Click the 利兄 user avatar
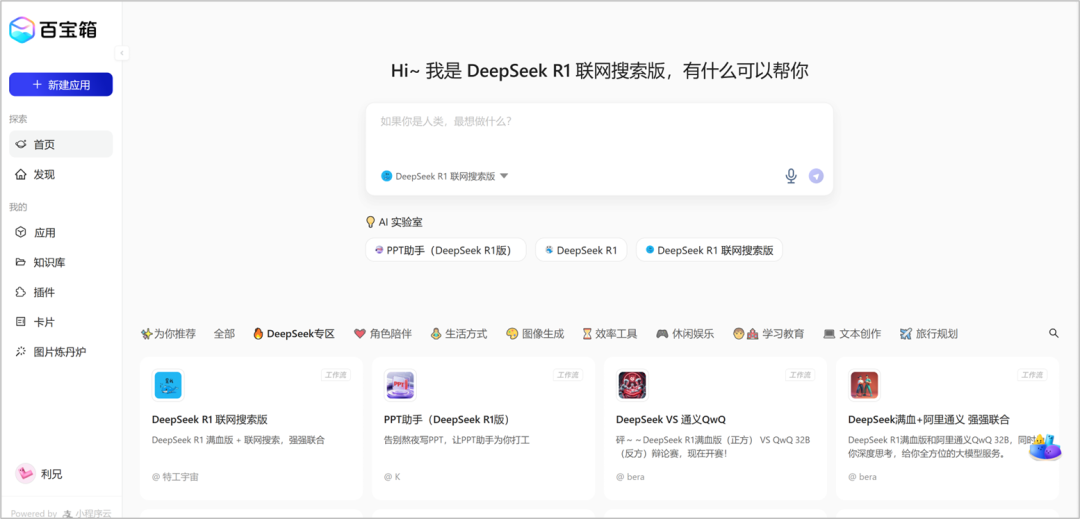The image size is (1080, 519). coord(25,474)
